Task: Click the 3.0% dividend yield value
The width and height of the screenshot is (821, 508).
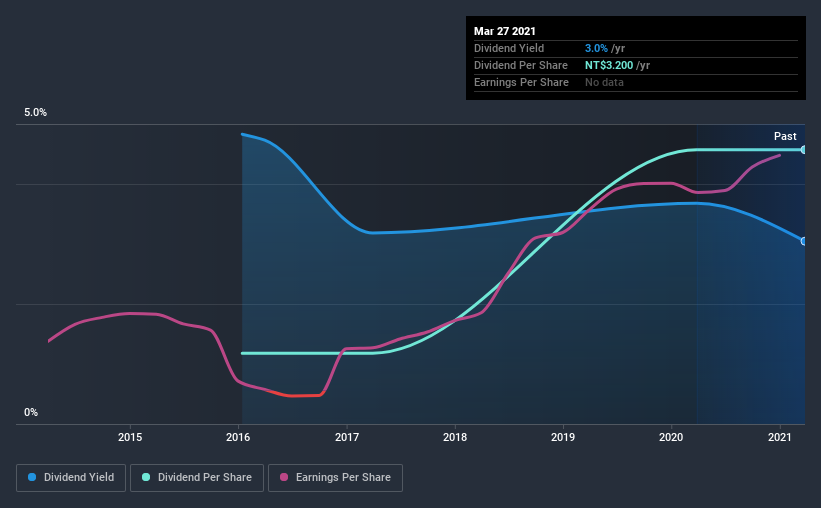Action: click(596, 48)
